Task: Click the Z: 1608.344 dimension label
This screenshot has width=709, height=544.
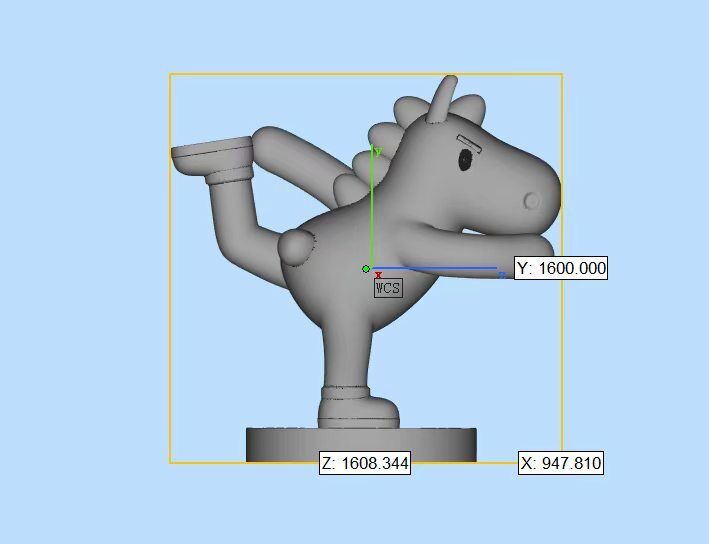Action: [x=365, y=463]
